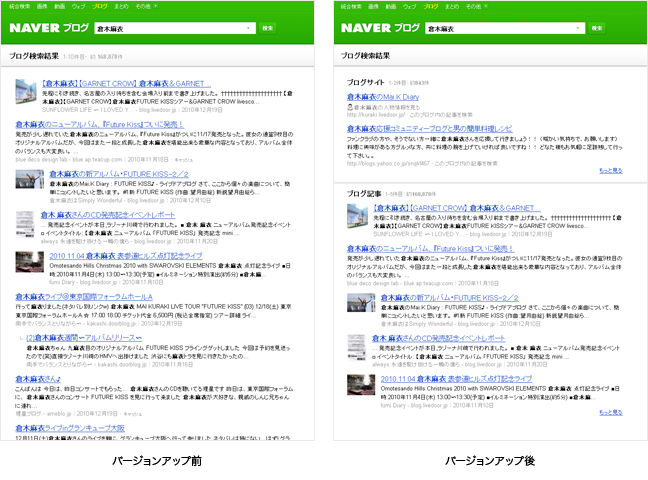Click もっと見る under ブログサイト section
This screenshot has width=648, height=480.
[x=611, y=170]
